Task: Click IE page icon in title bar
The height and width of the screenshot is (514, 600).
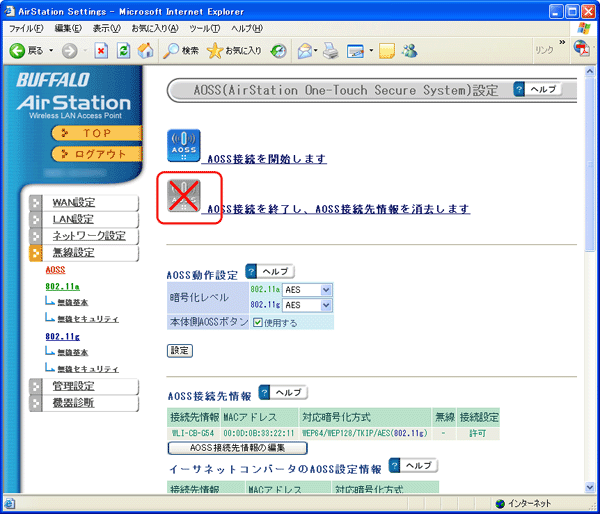Action: click(9, 11)
